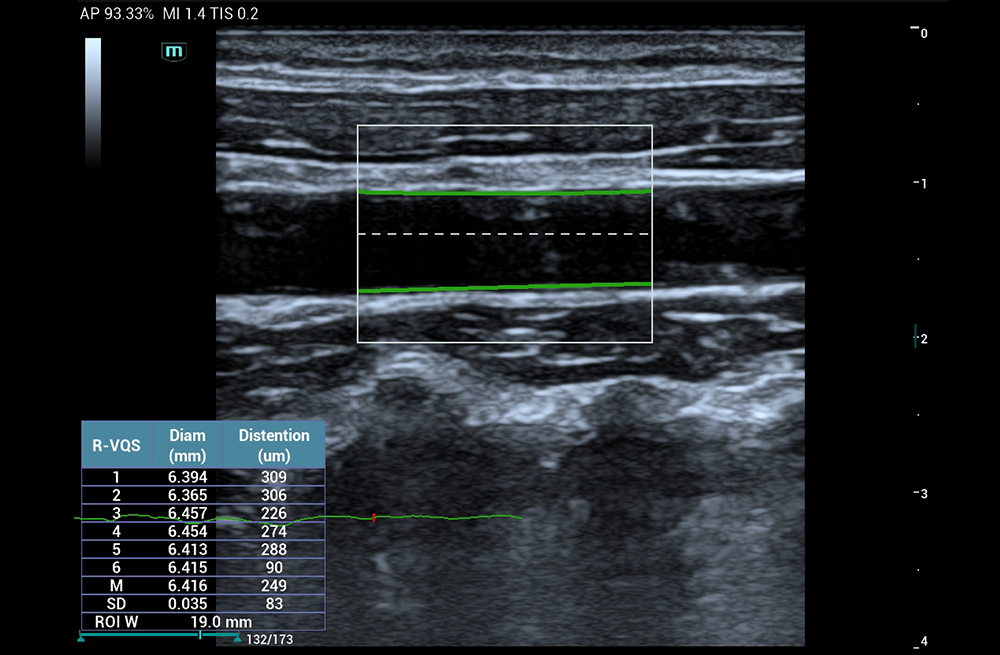Select measurement row 6 with distention 90
The width and height of the screenshot is (1000, 655).
click(273, 567)
